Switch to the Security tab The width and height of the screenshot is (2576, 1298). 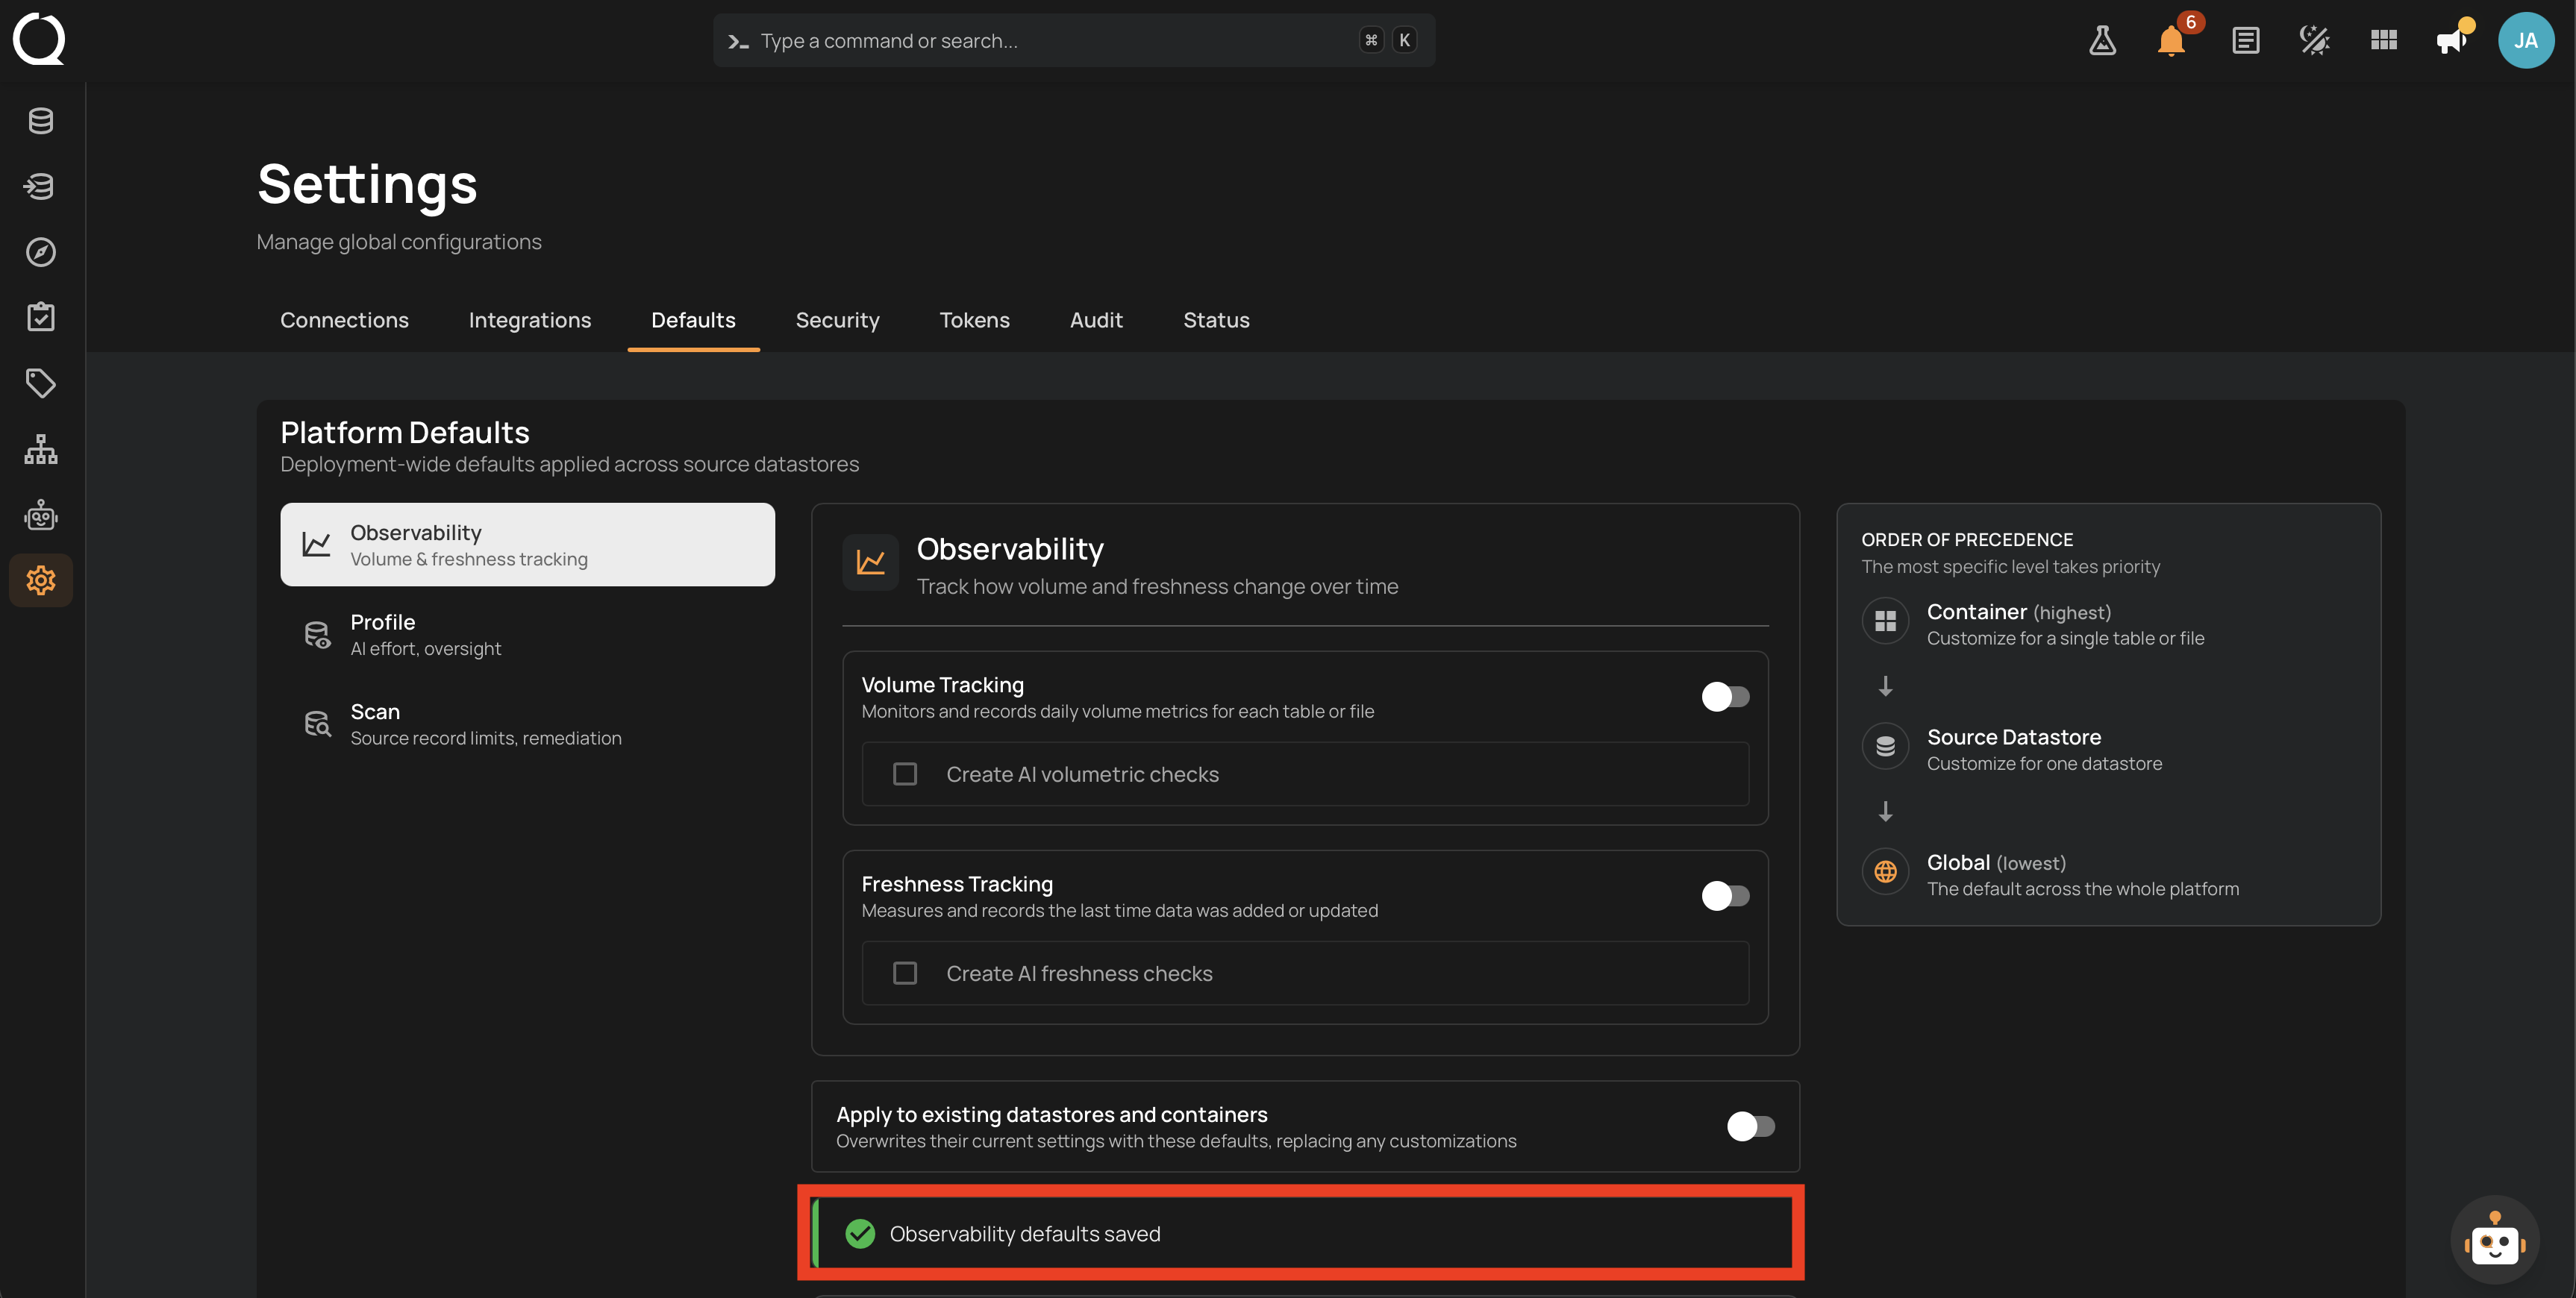pyautogui.click(x=837, y=320)
